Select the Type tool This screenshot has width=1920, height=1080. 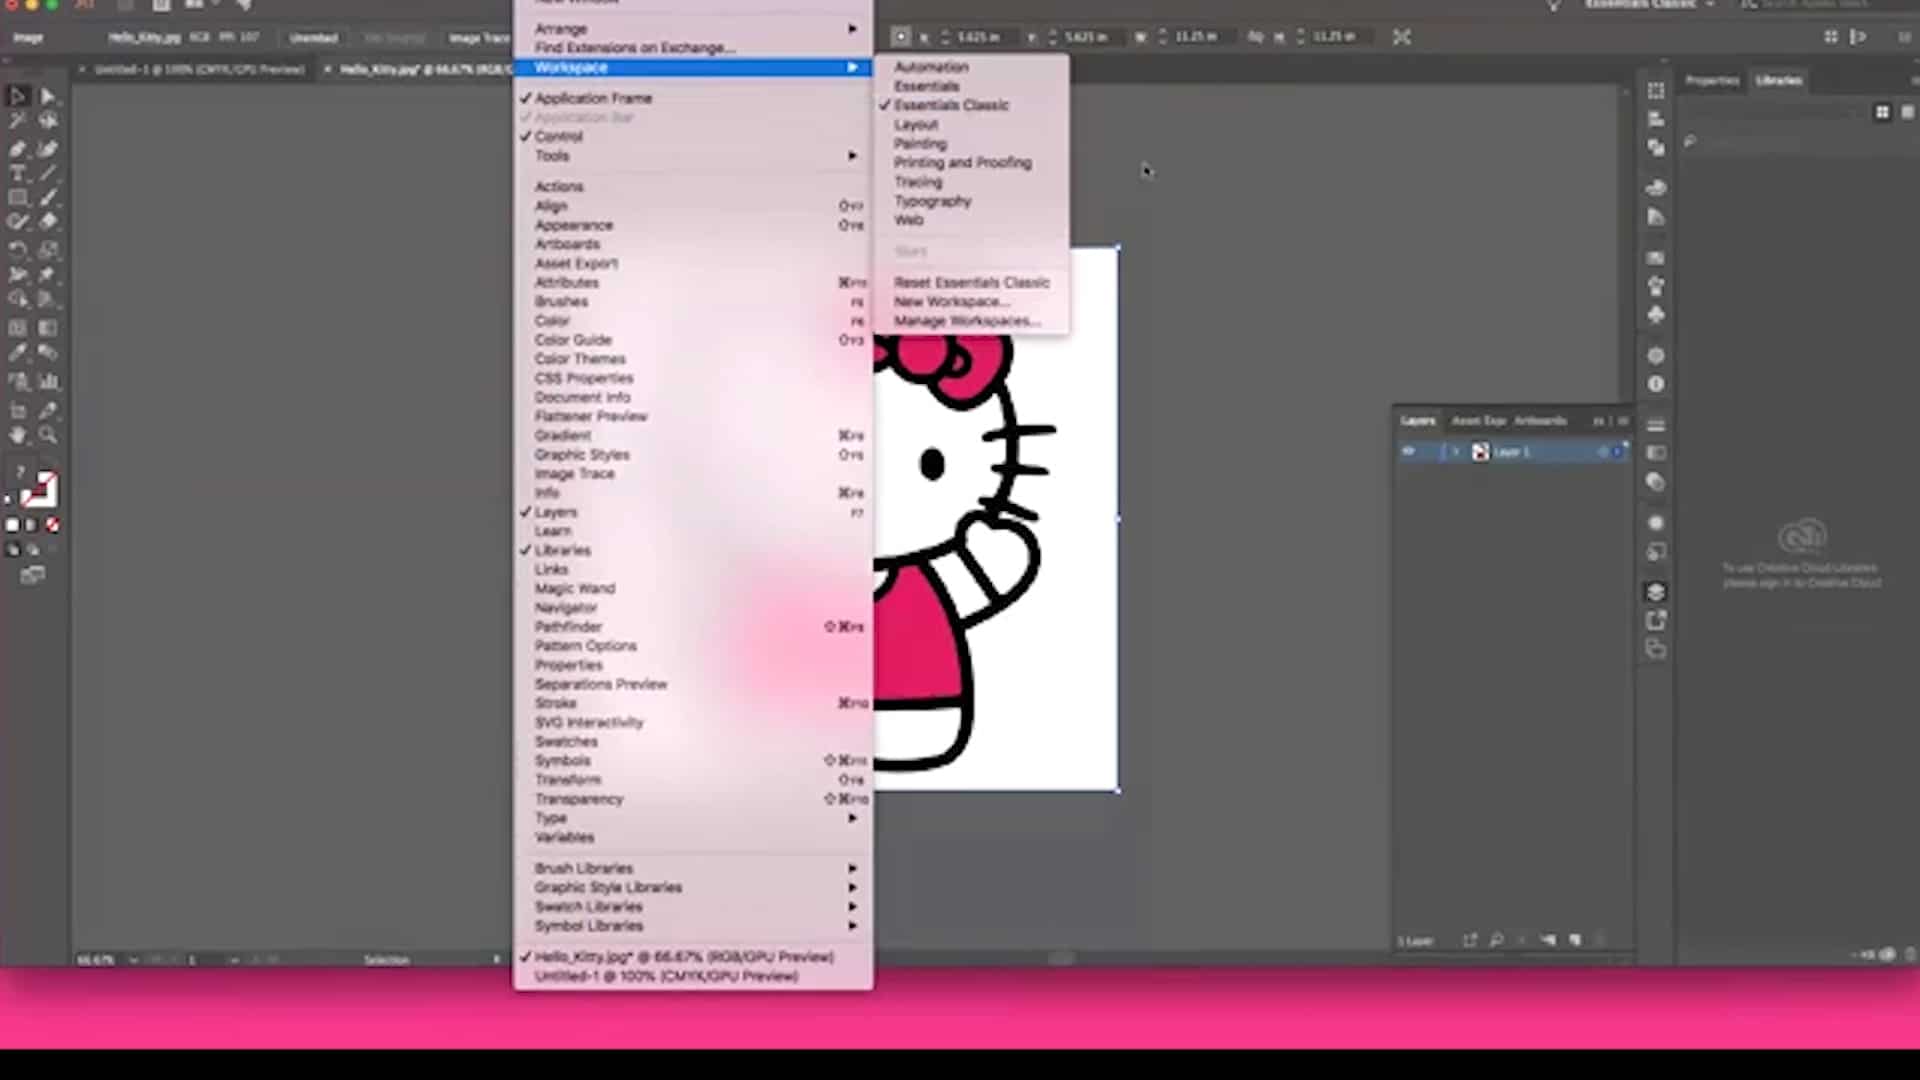18,174
